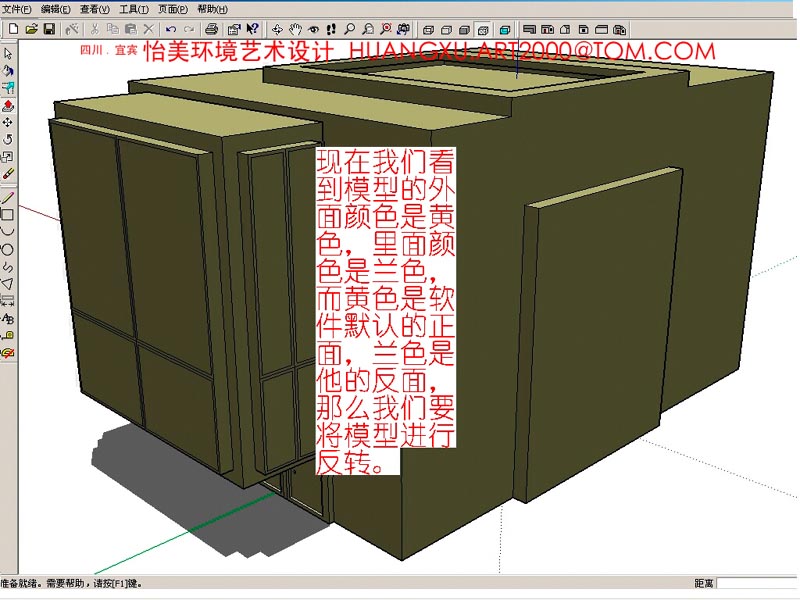
Task: Click the Paste clipboard icon
Action: pyautogui.click(x=131, y=29)
